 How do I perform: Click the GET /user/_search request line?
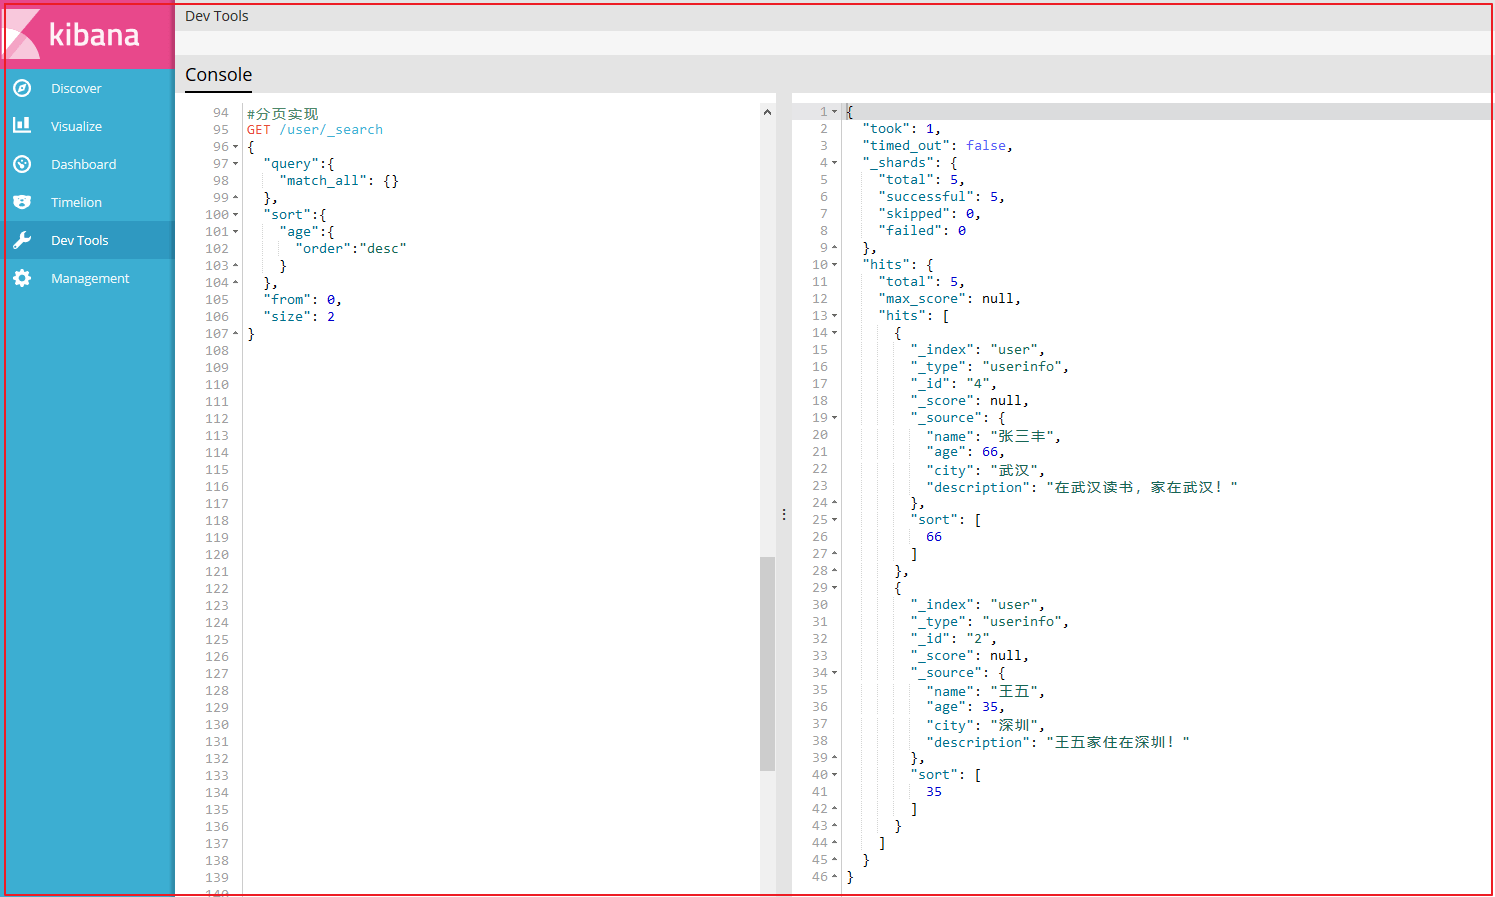315,130
